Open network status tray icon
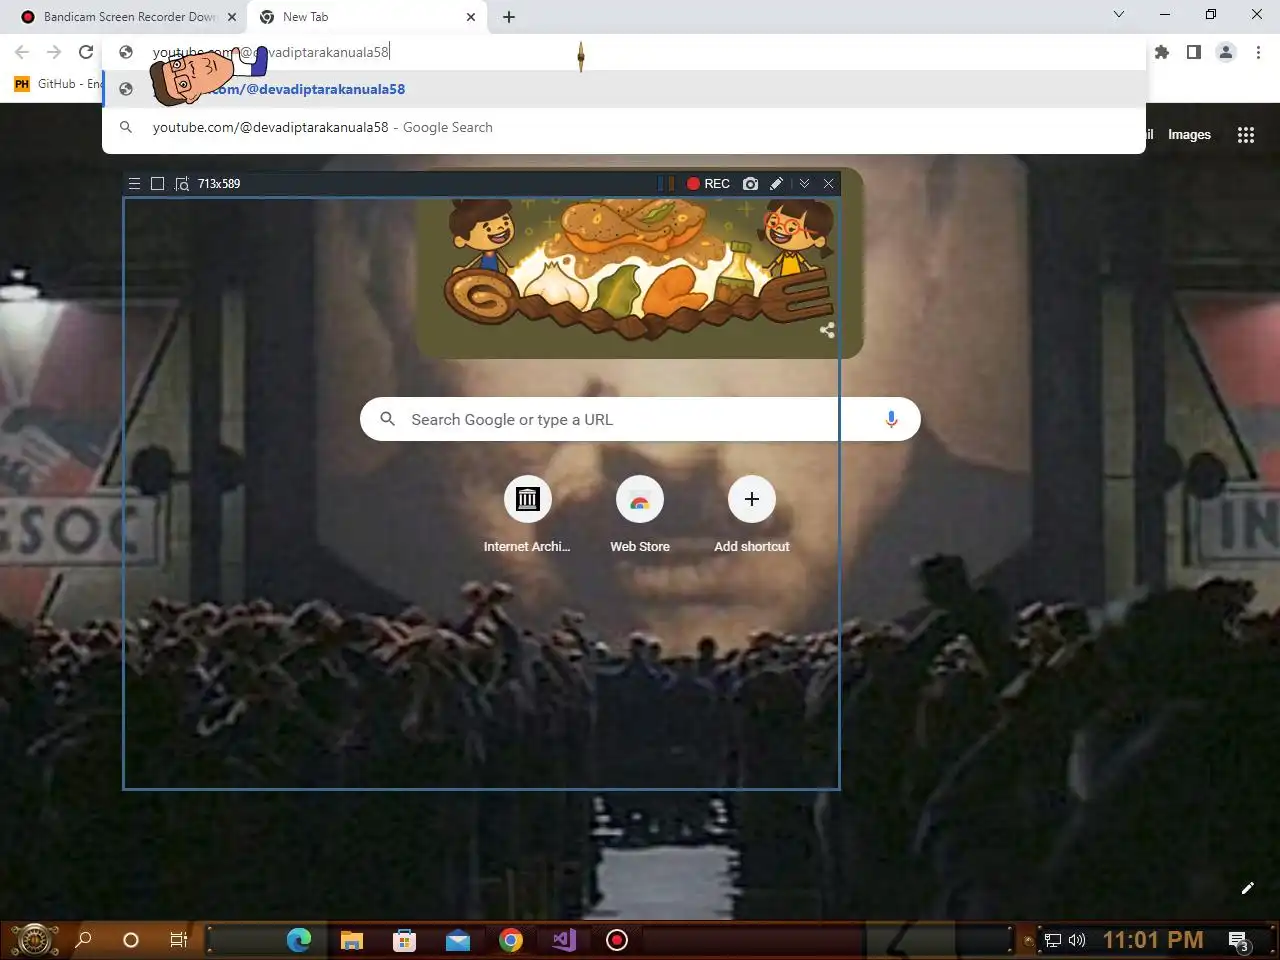 tap(1053, 940)
